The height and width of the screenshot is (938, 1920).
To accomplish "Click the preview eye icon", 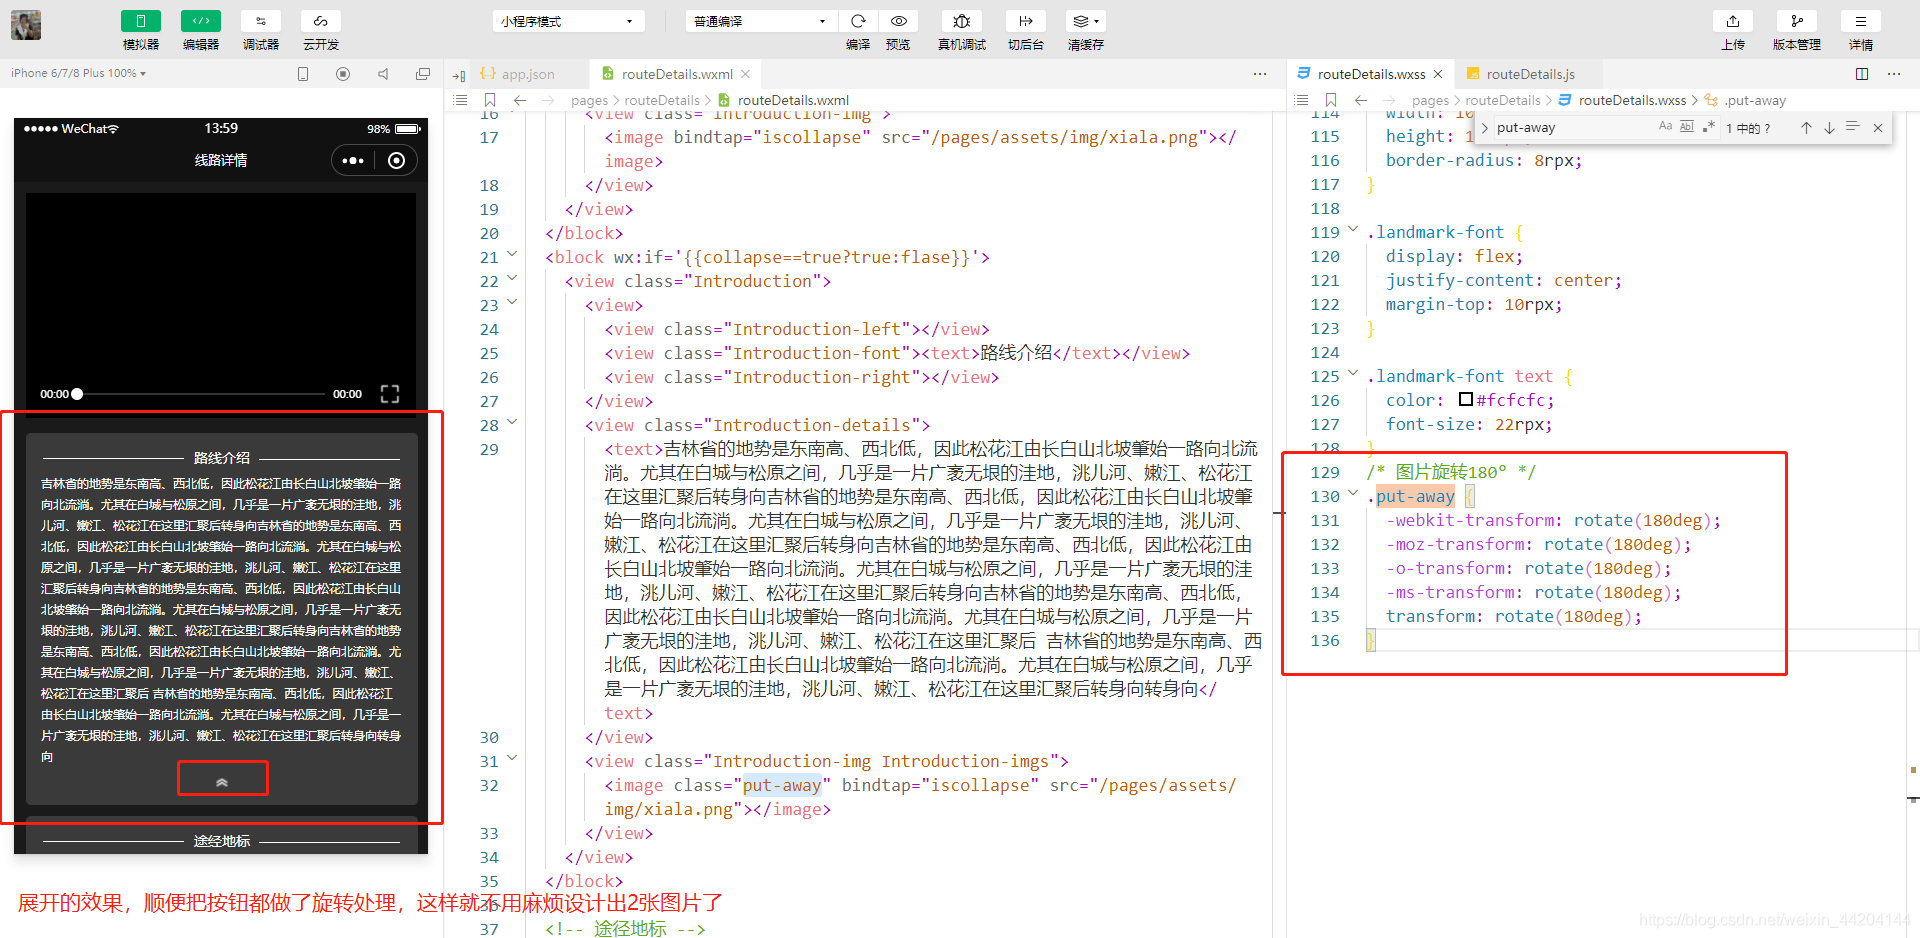I will 899,21.
